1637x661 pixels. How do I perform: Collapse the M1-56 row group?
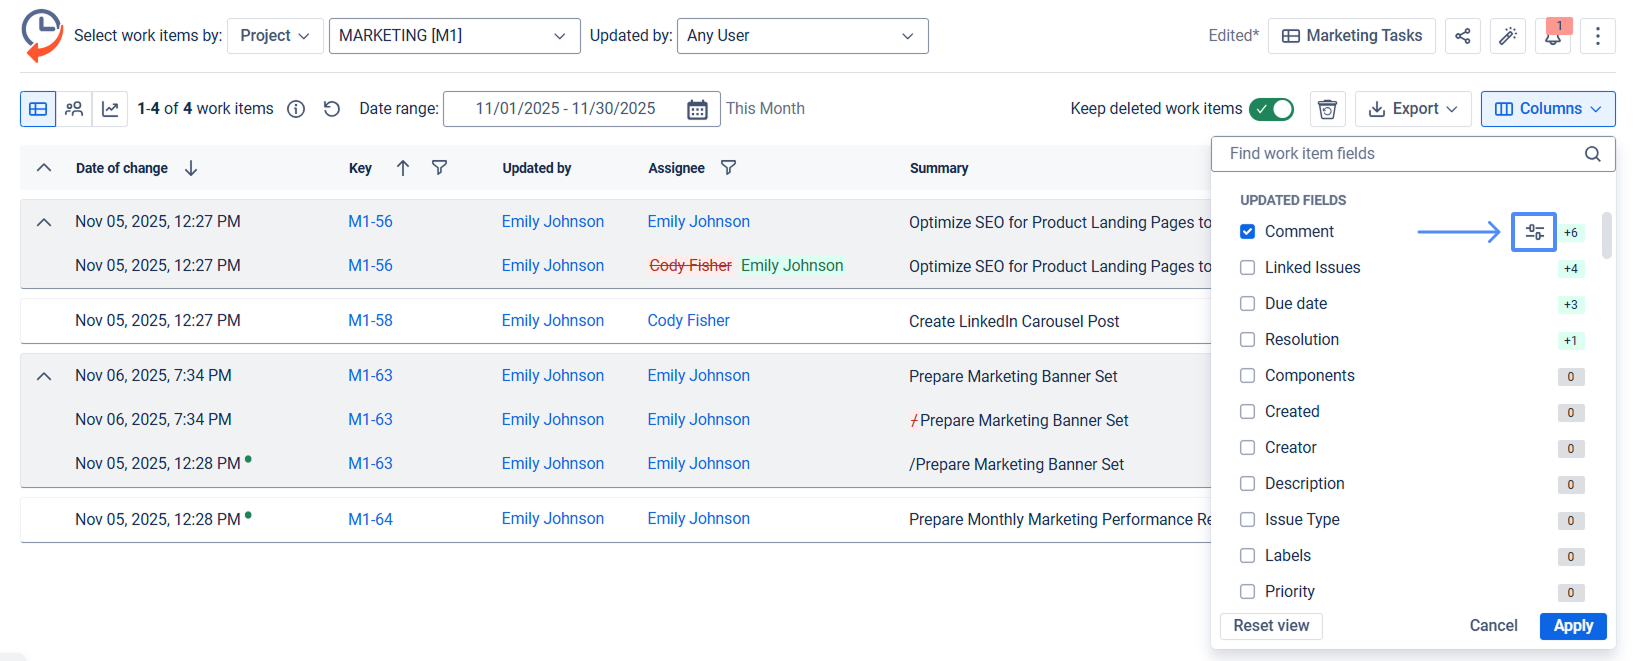click(44, 222)
